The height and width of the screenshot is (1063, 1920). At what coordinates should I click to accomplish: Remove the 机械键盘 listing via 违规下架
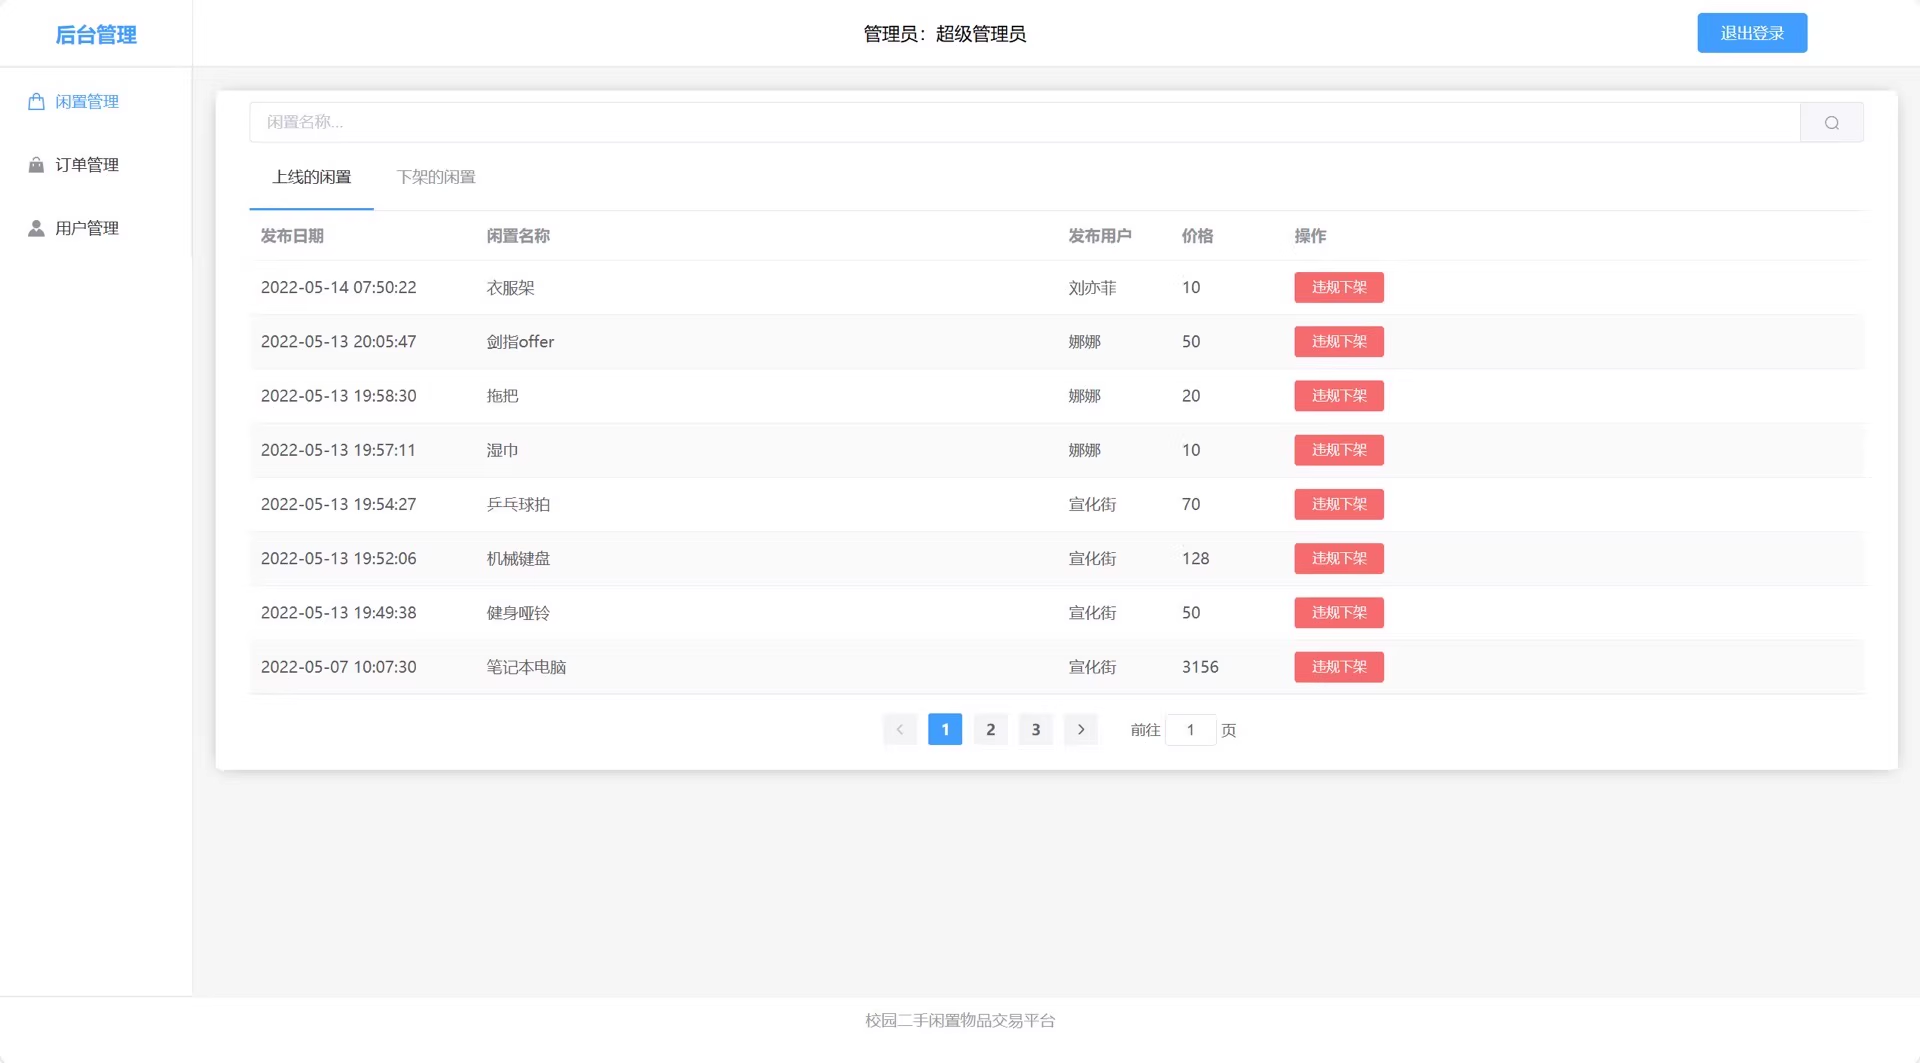(1339, 559)
